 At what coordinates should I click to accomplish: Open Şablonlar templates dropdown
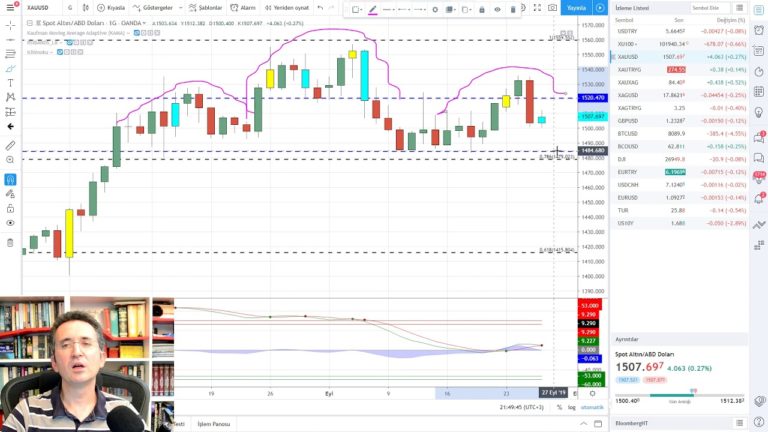(207, 7)
